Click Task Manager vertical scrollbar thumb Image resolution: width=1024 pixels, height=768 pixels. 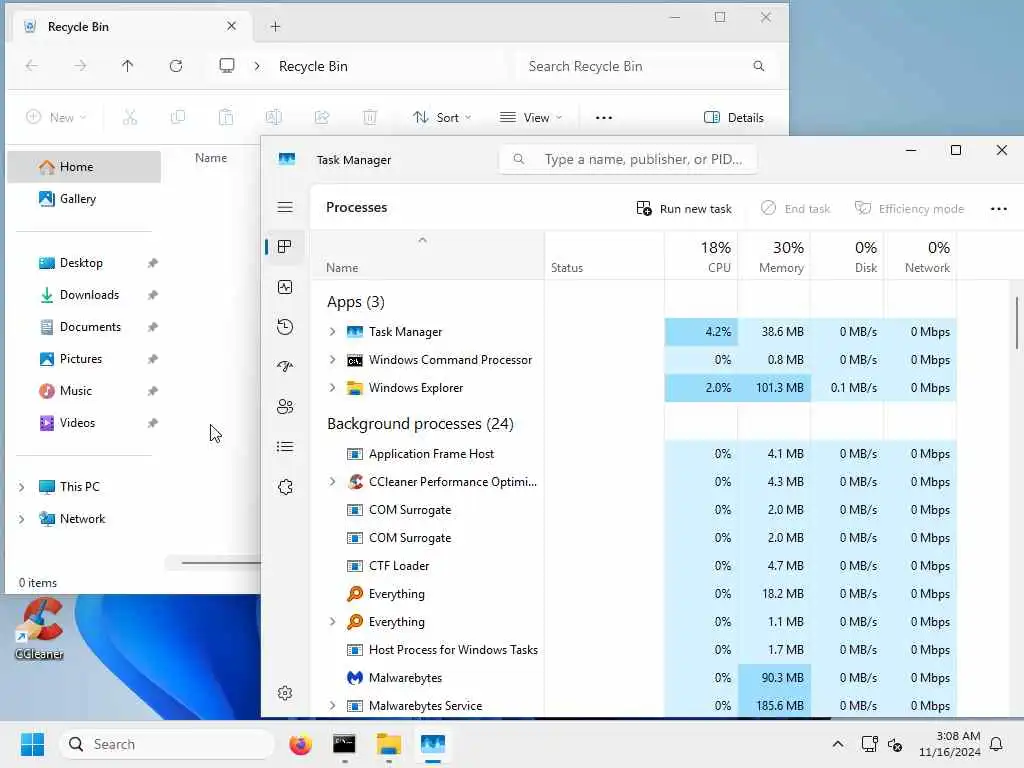coord(1017,323)
